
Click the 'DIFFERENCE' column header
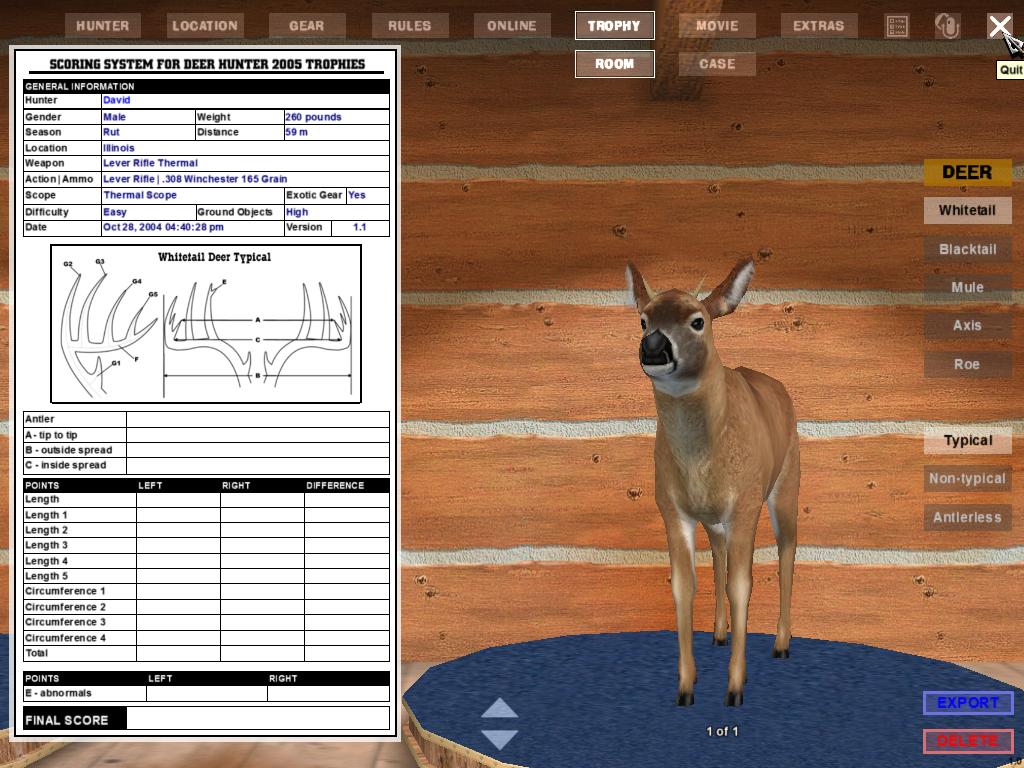coord(335,485)
